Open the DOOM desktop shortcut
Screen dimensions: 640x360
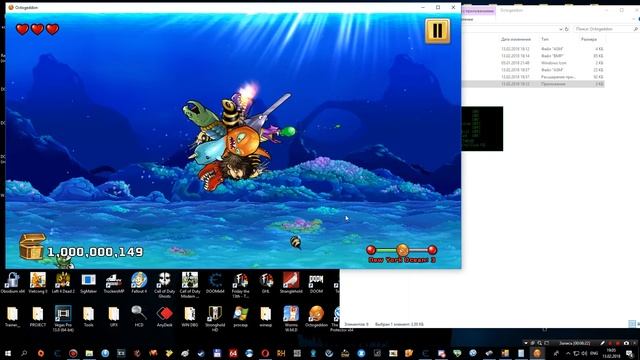[x=316, y=283]
